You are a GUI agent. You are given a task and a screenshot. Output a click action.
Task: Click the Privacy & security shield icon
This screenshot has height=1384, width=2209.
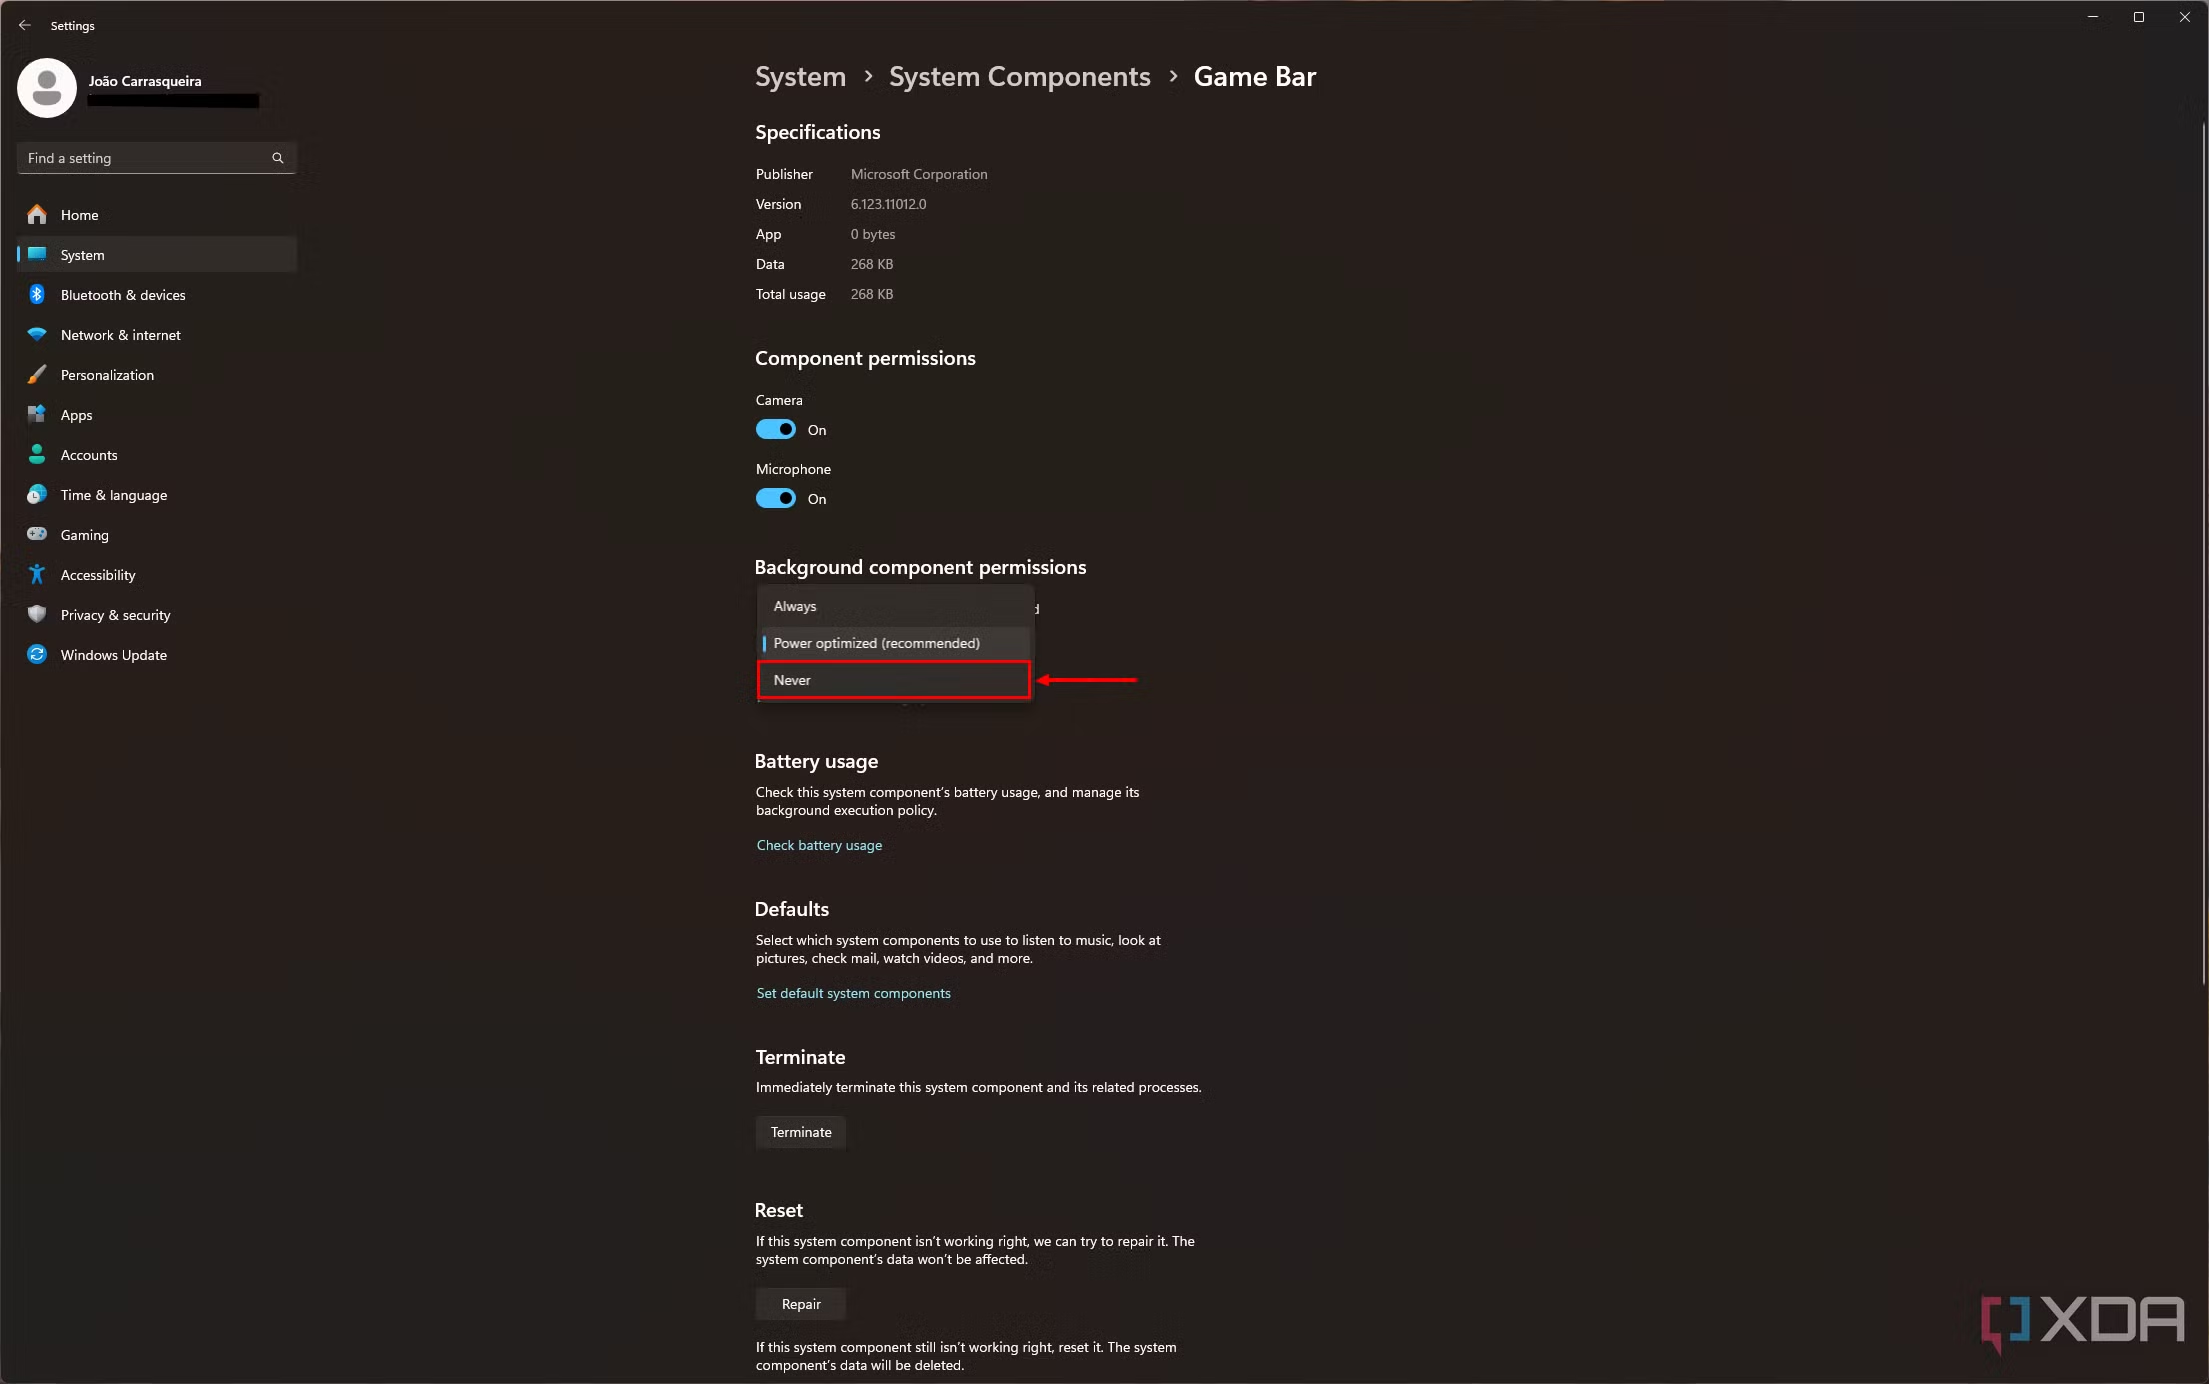tap(37, 614)
